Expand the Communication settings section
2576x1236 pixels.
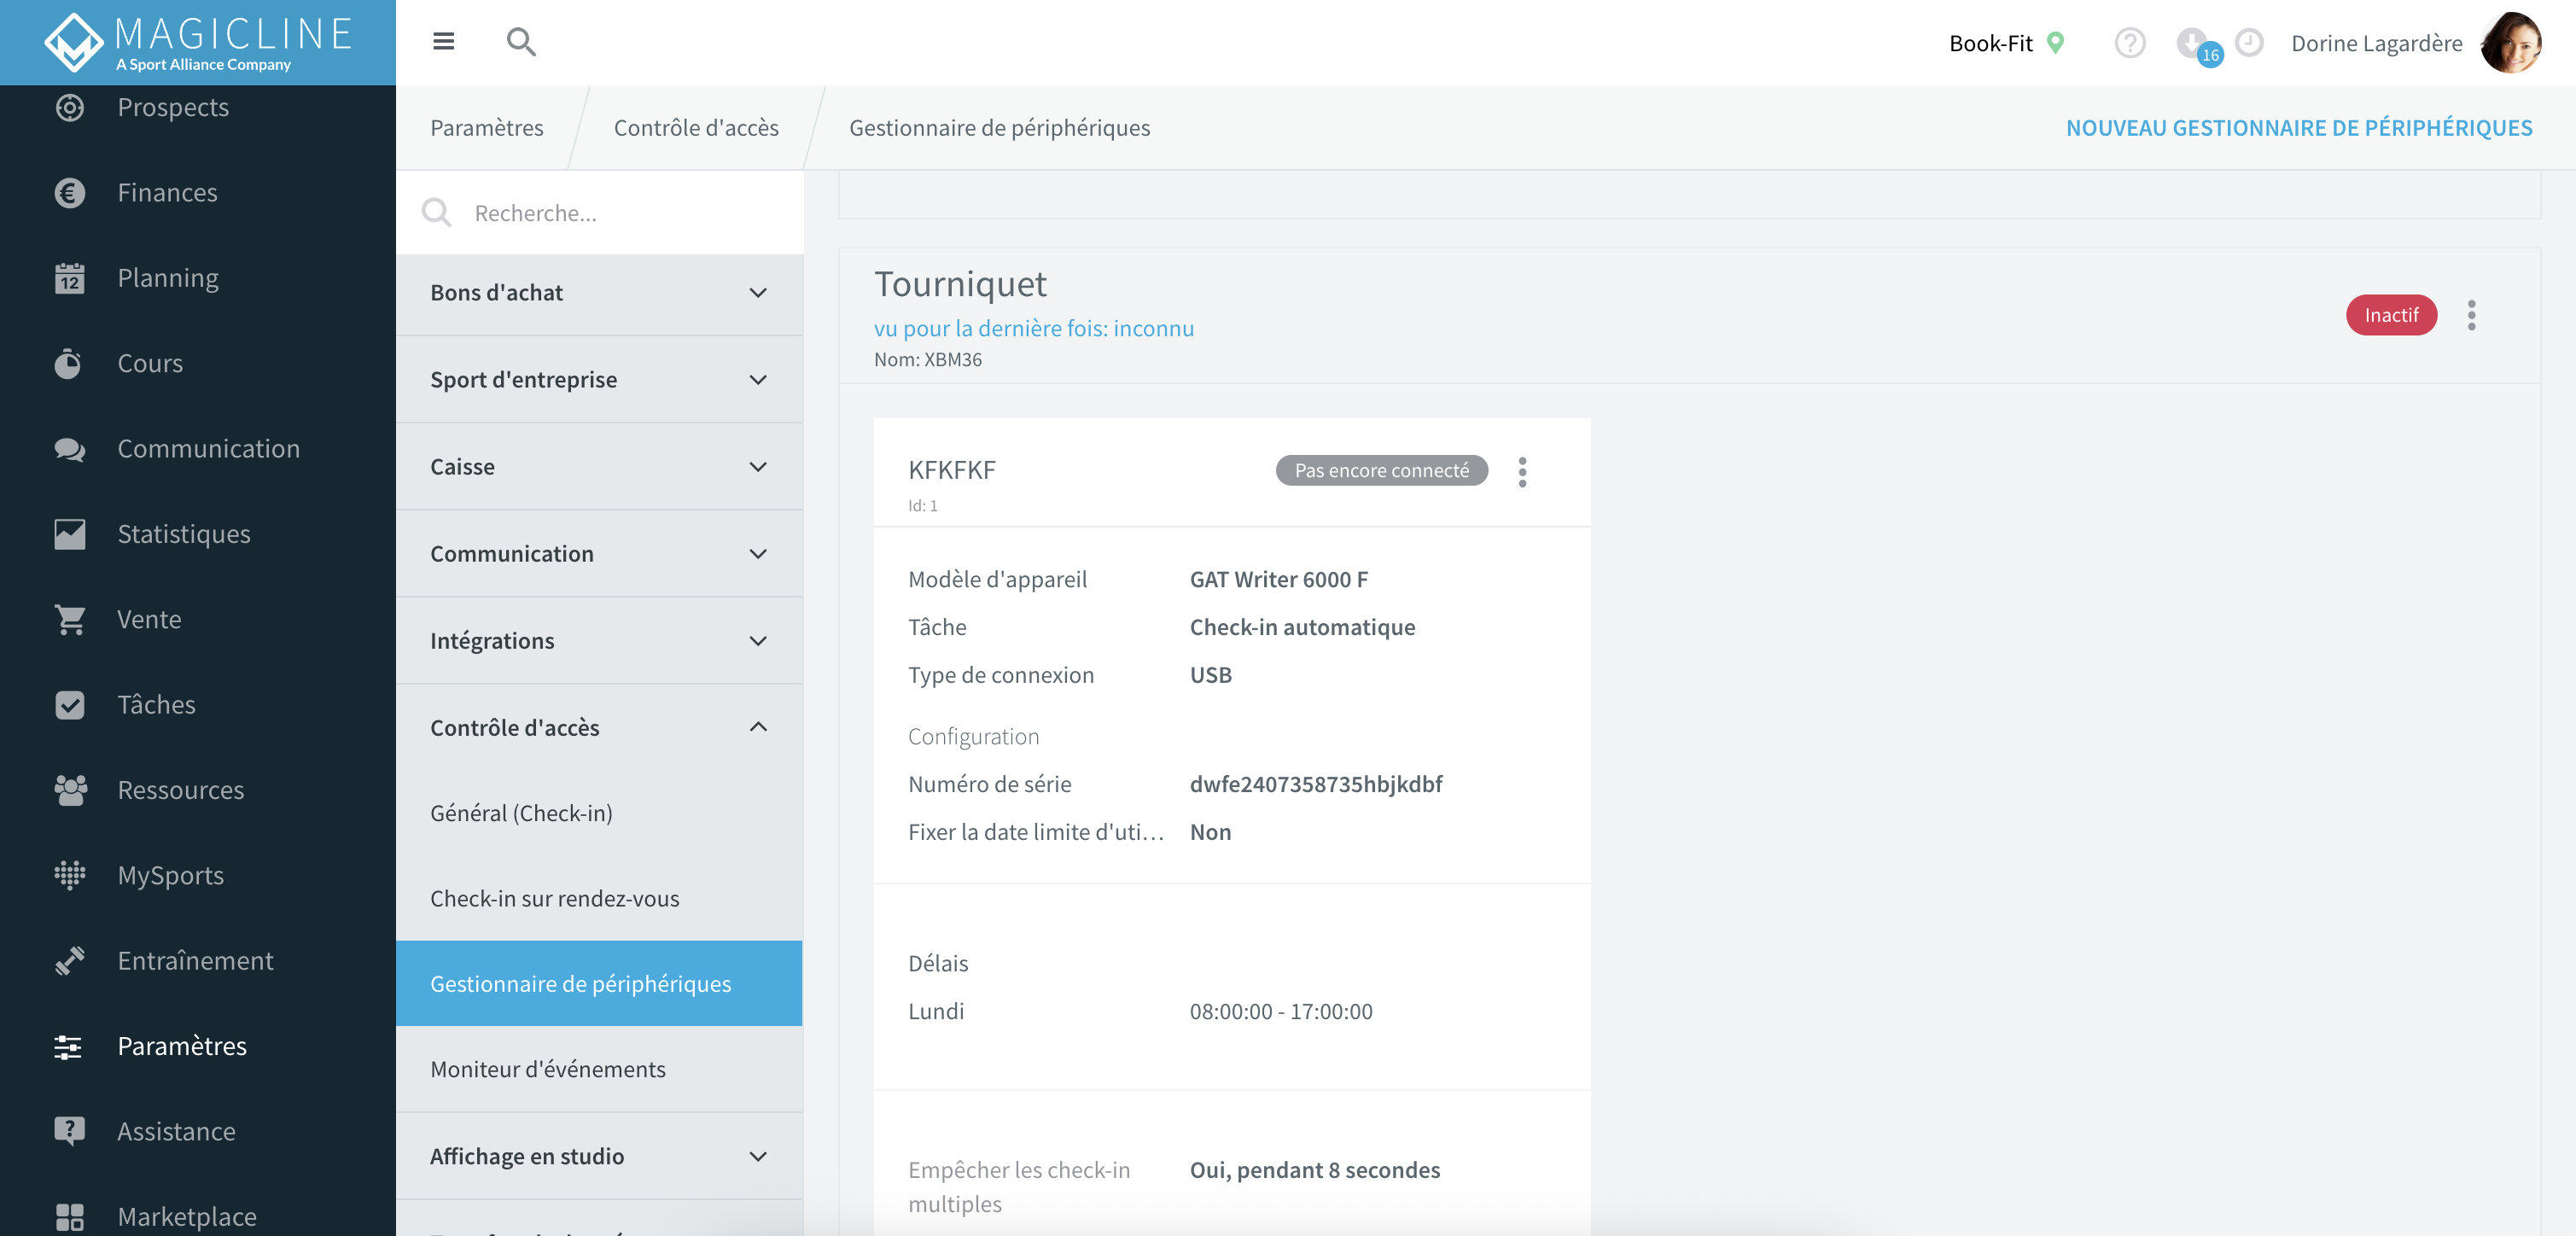tap(599, 554)
